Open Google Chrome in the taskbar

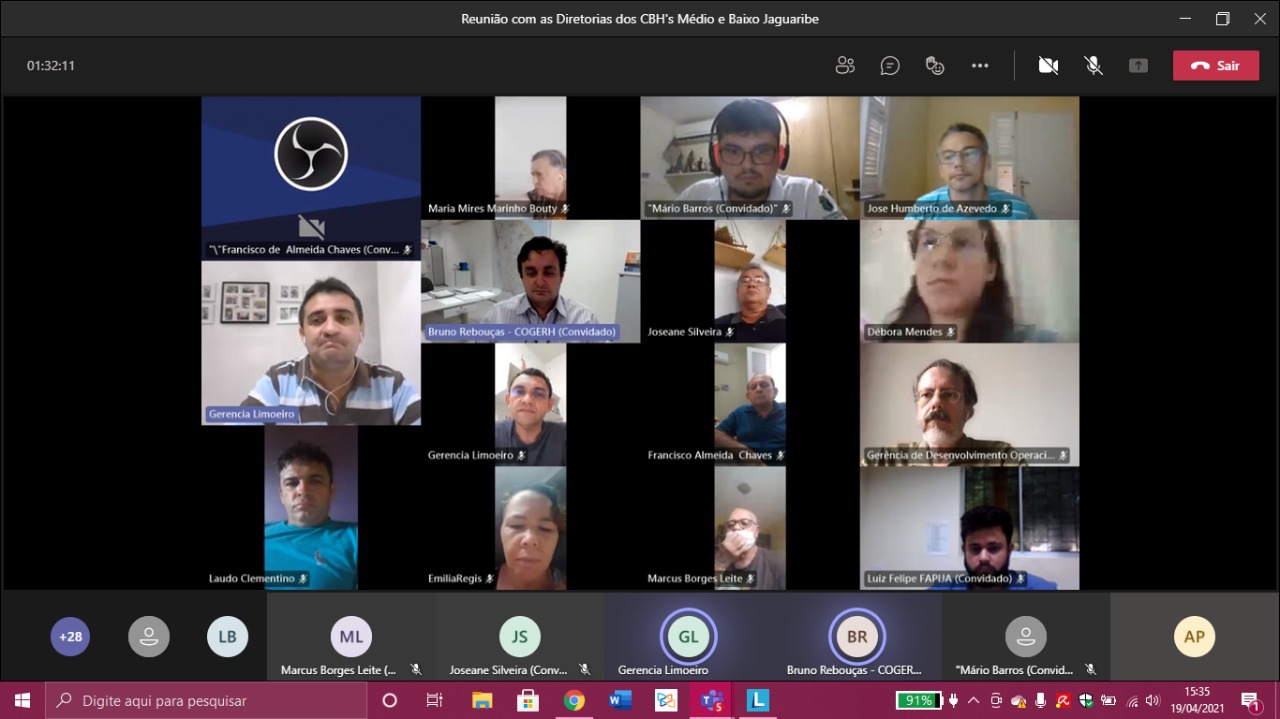coord(574,700)
